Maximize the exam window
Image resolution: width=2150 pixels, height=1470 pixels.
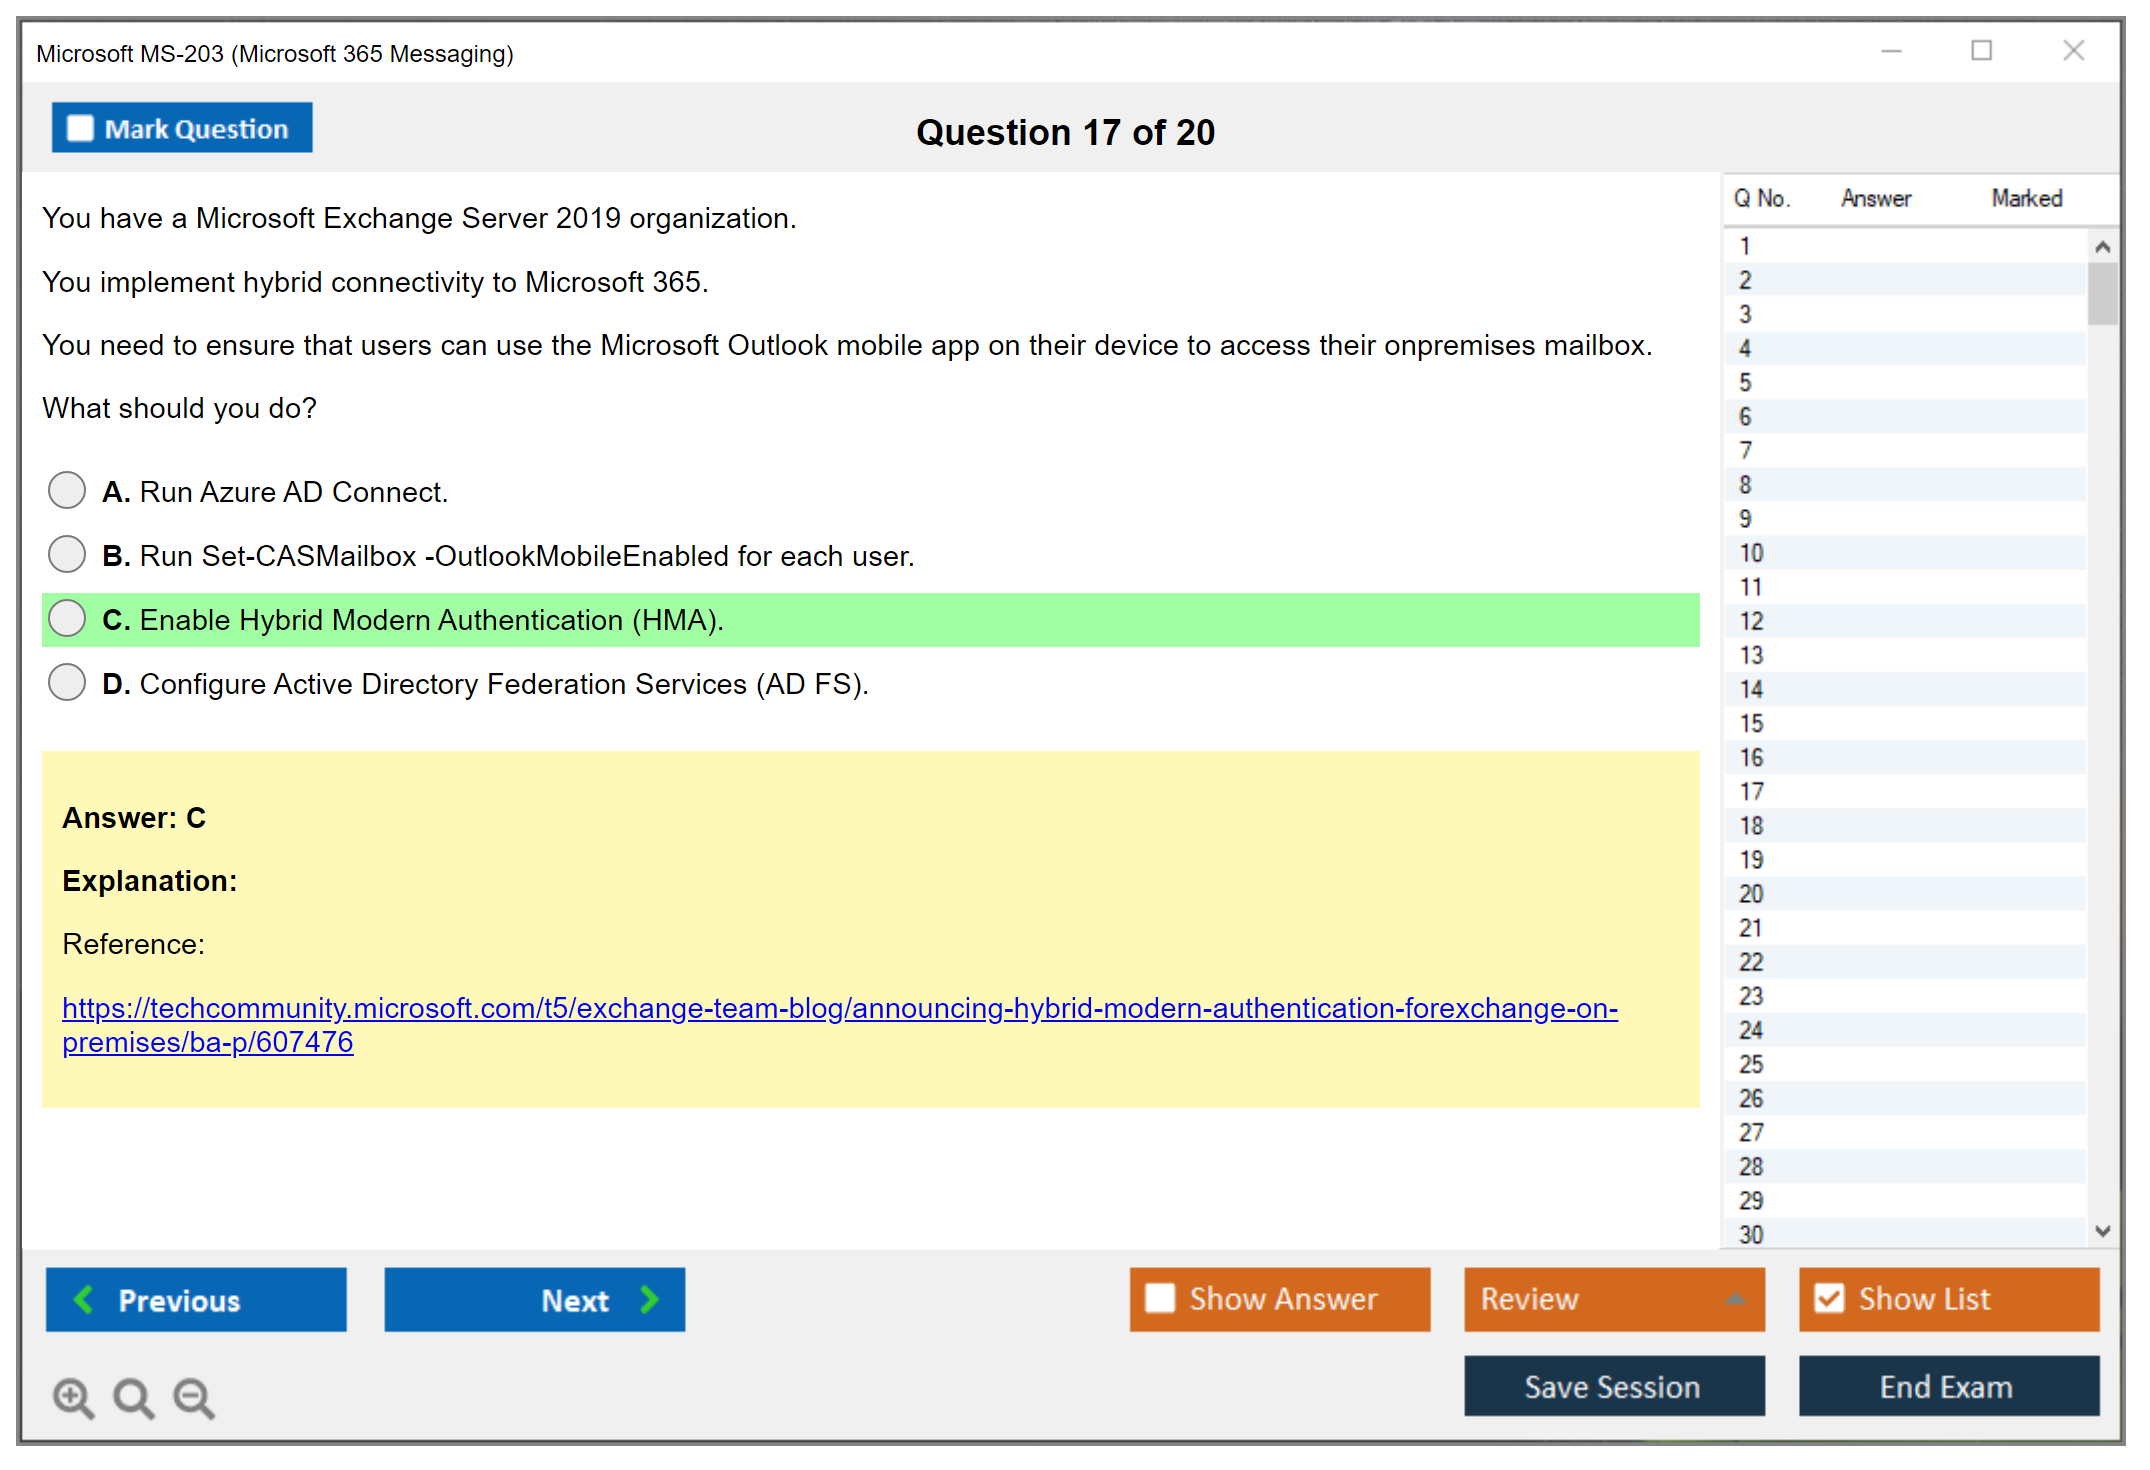(x=1981, y=51)
